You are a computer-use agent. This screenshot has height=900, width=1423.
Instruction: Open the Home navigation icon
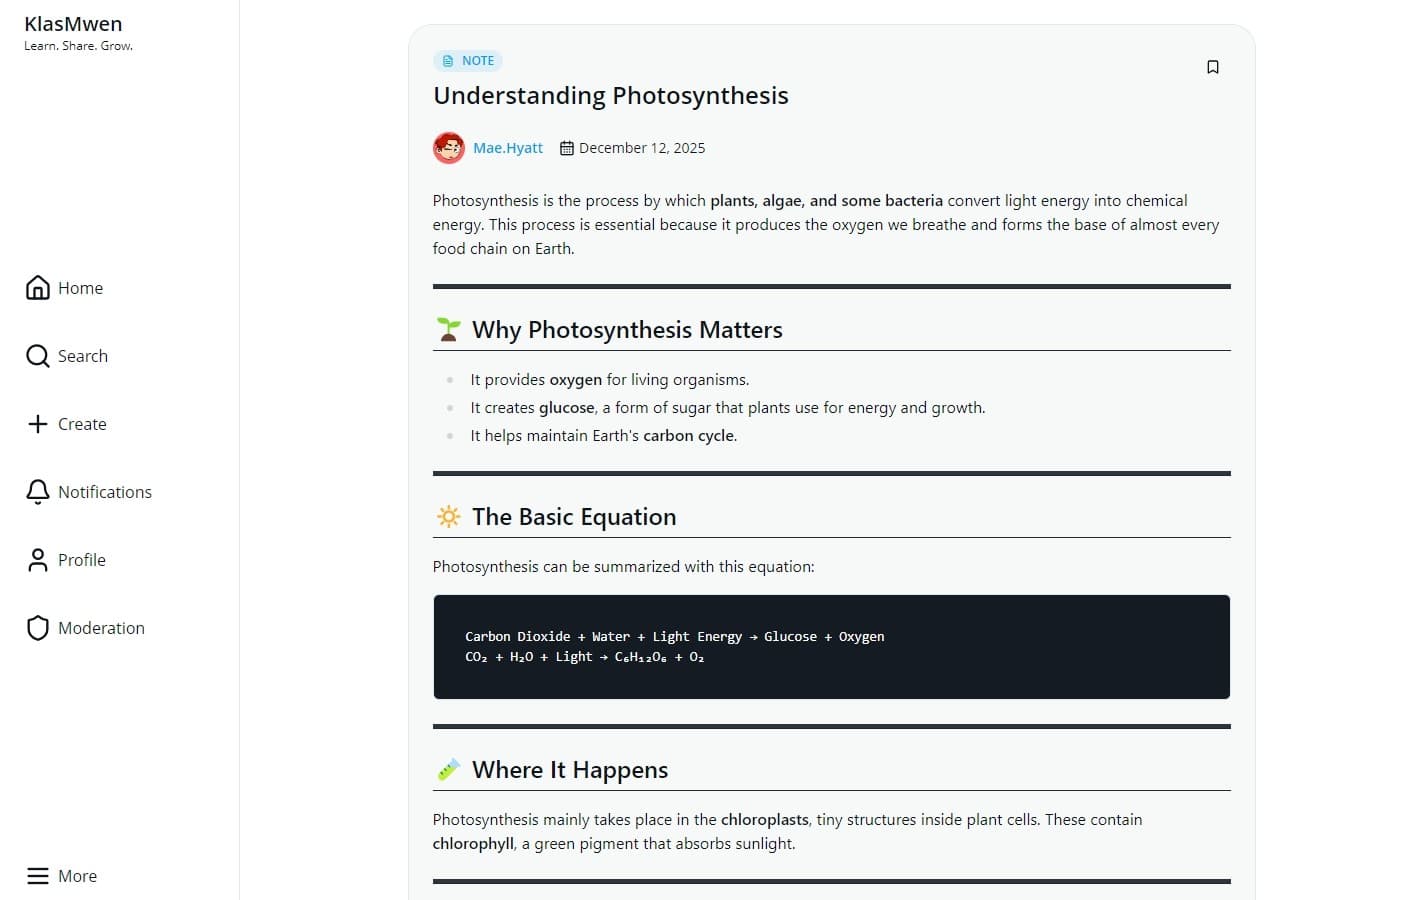click(37, 287)
